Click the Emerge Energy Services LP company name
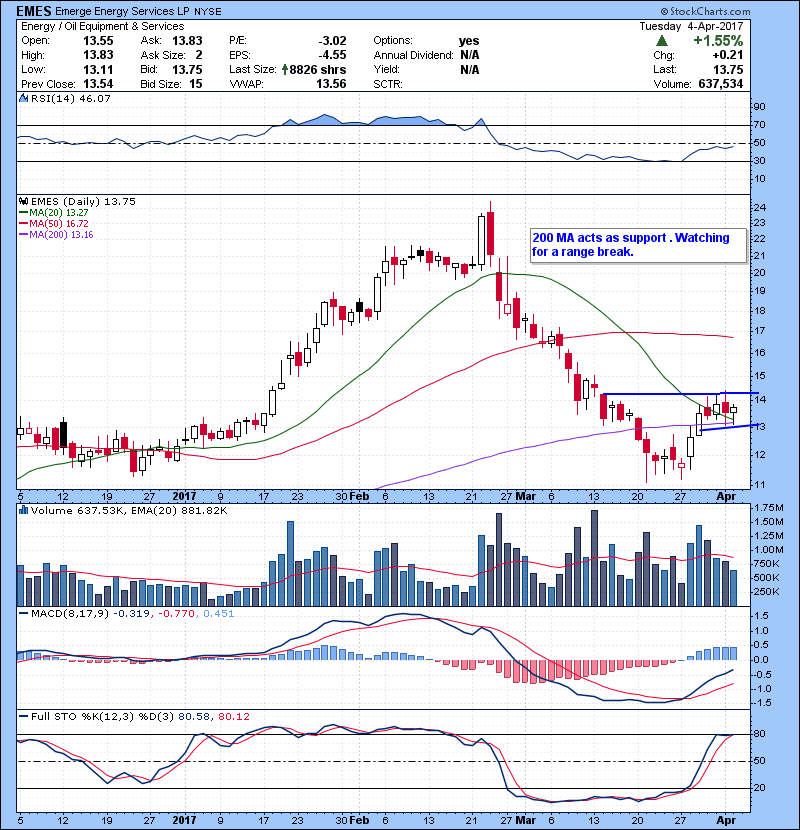The width and height of the screenshot is (800, 830). [122, 11]
